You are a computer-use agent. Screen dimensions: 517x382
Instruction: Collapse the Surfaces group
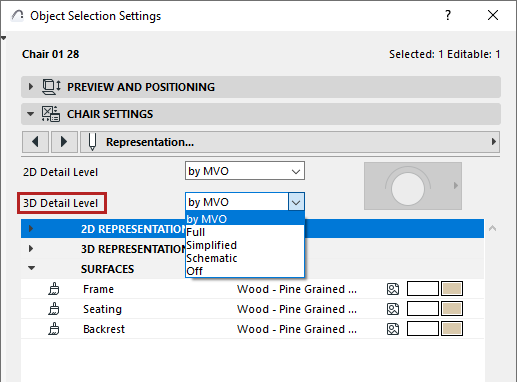[x=31, y=268]
